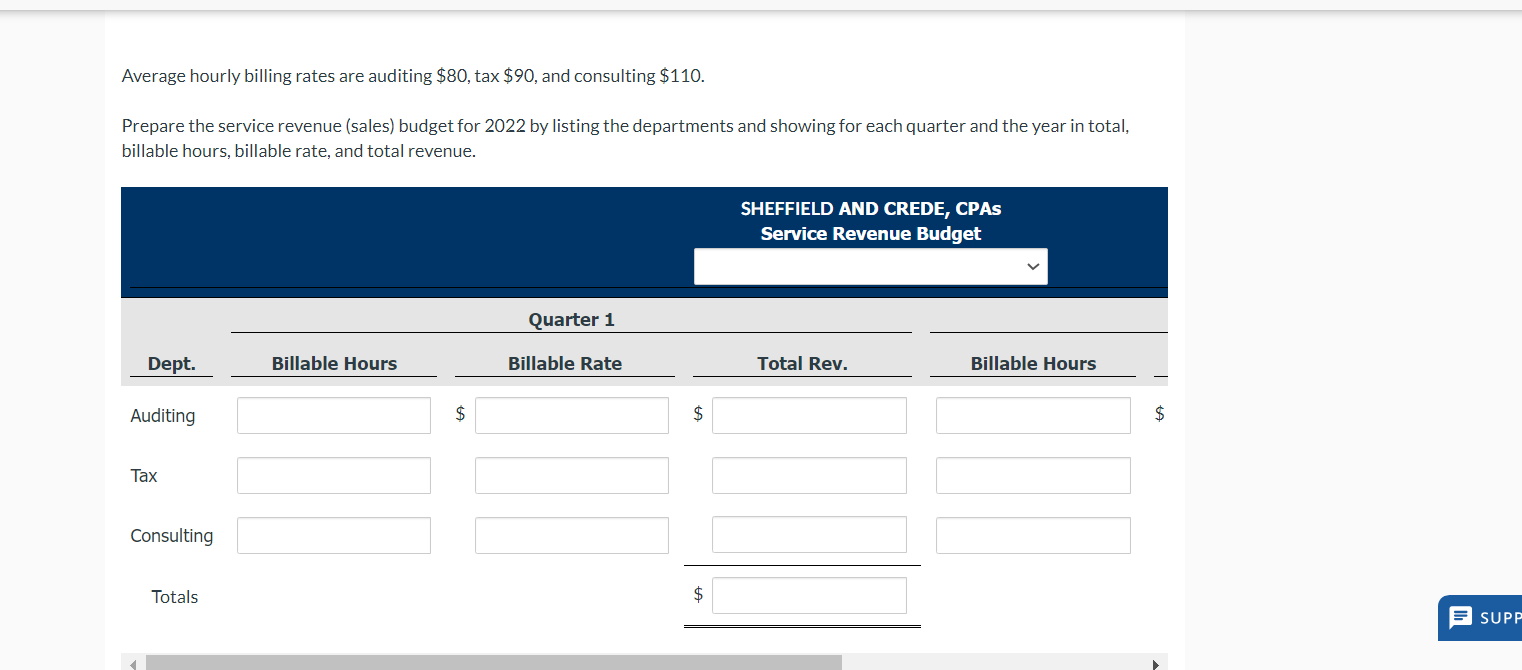Click the Totals revenue input beside the dollar sign
Screen dimensions: 1522x670
[x=809, y=595]
